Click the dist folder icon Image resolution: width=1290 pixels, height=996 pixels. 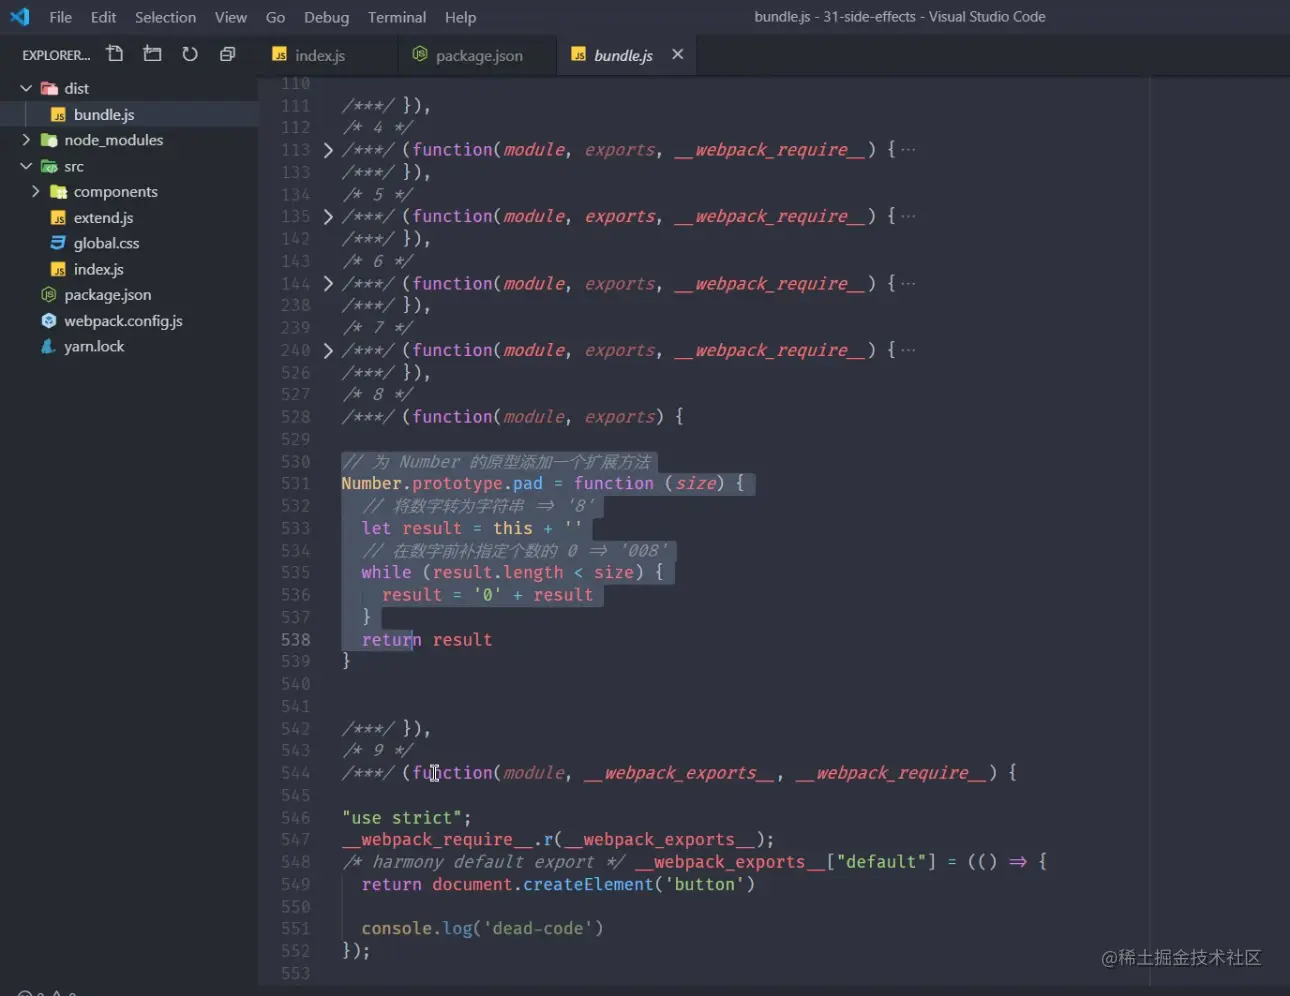tap(49, 89)
